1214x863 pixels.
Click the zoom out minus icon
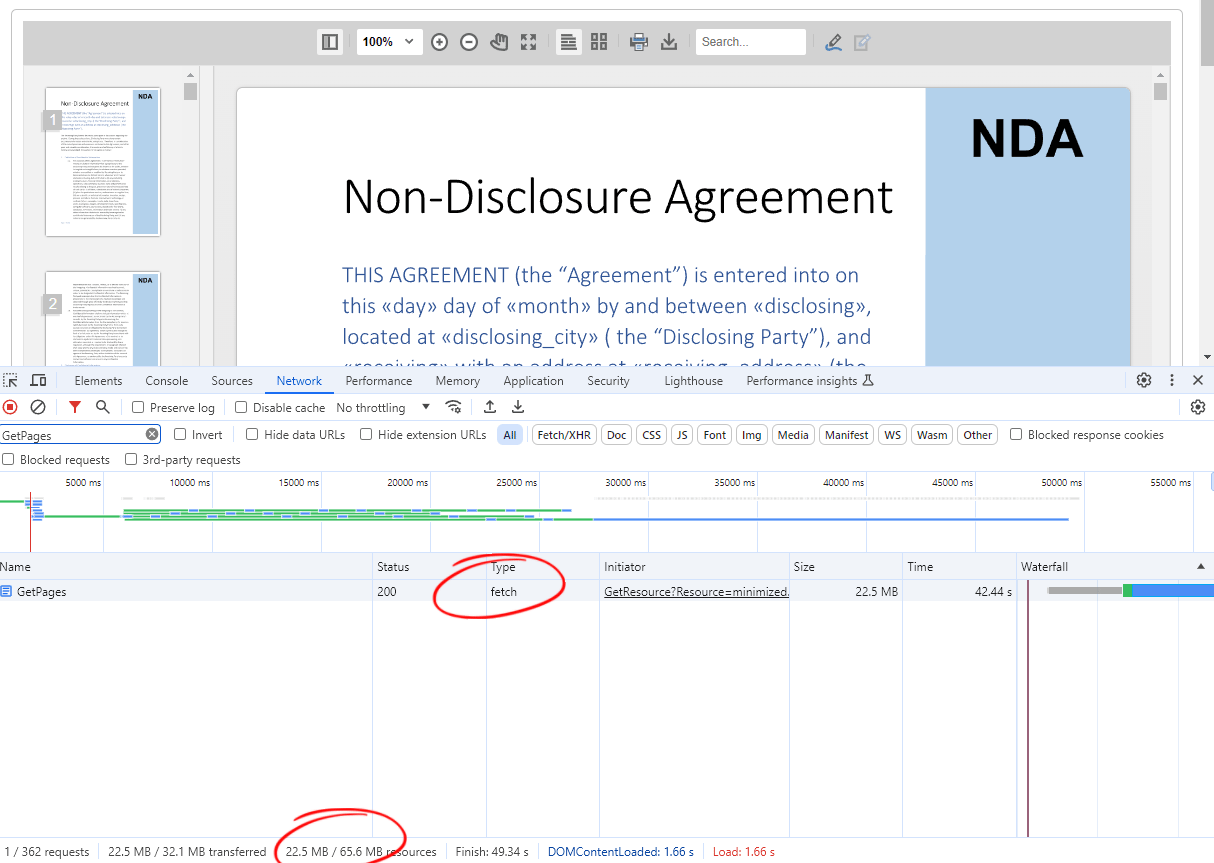click(469, 42)
